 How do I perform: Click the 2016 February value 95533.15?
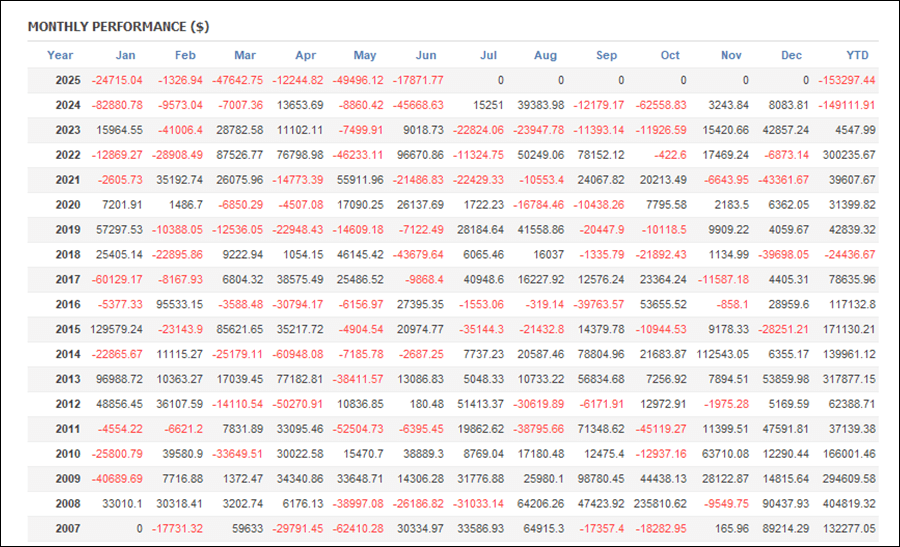(x=180, y=304)
